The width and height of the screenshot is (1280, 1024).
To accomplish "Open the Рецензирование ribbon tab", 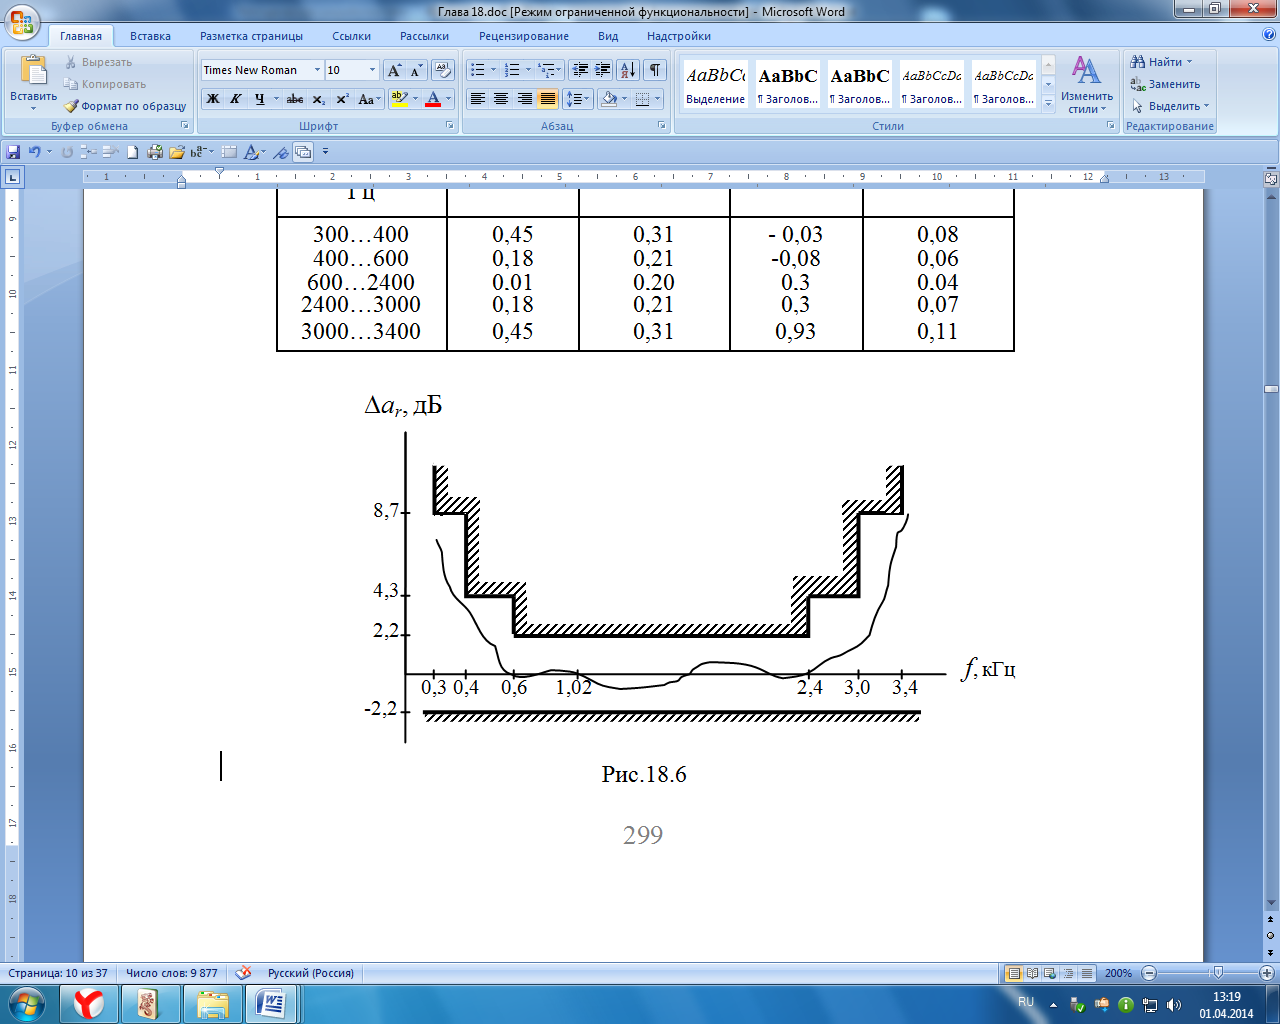I will (x=523, y=36).
